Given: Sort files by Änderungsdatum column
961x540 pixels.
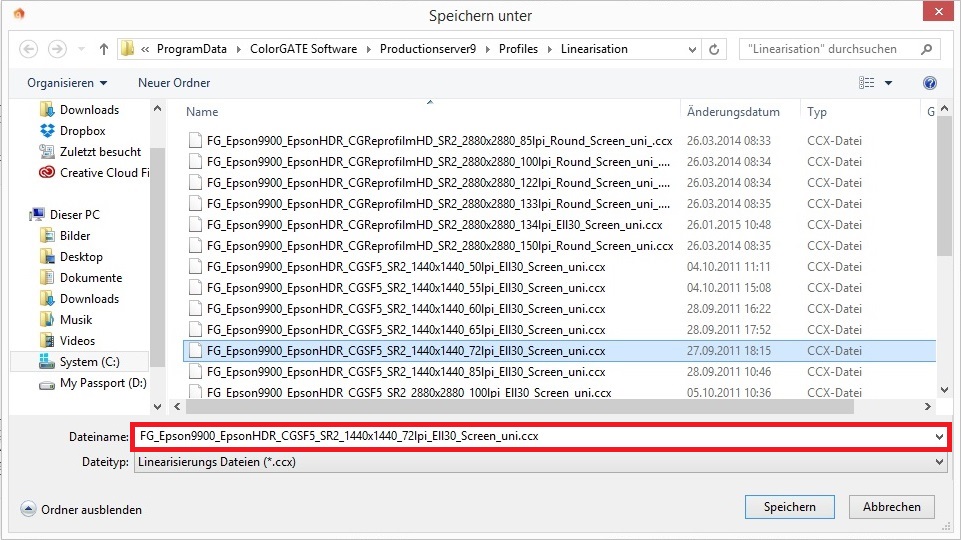Looking at the screenshot, I should coord(733,112).
